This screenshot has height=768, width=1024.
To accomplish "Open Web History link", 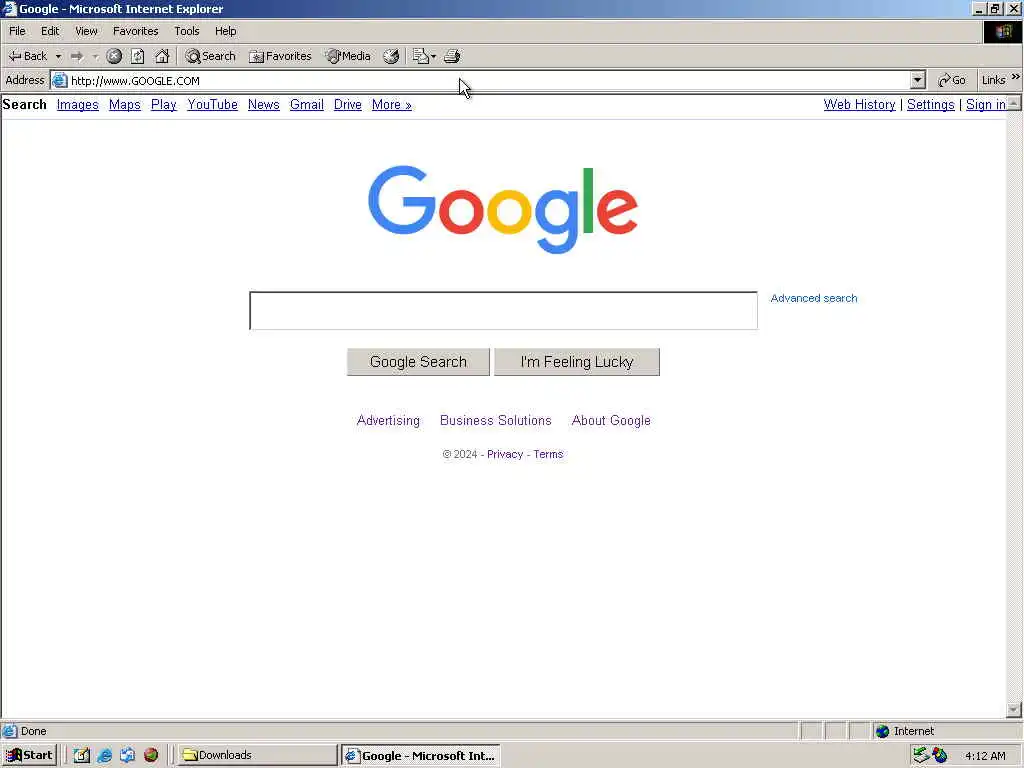I will tap(859, 104).
